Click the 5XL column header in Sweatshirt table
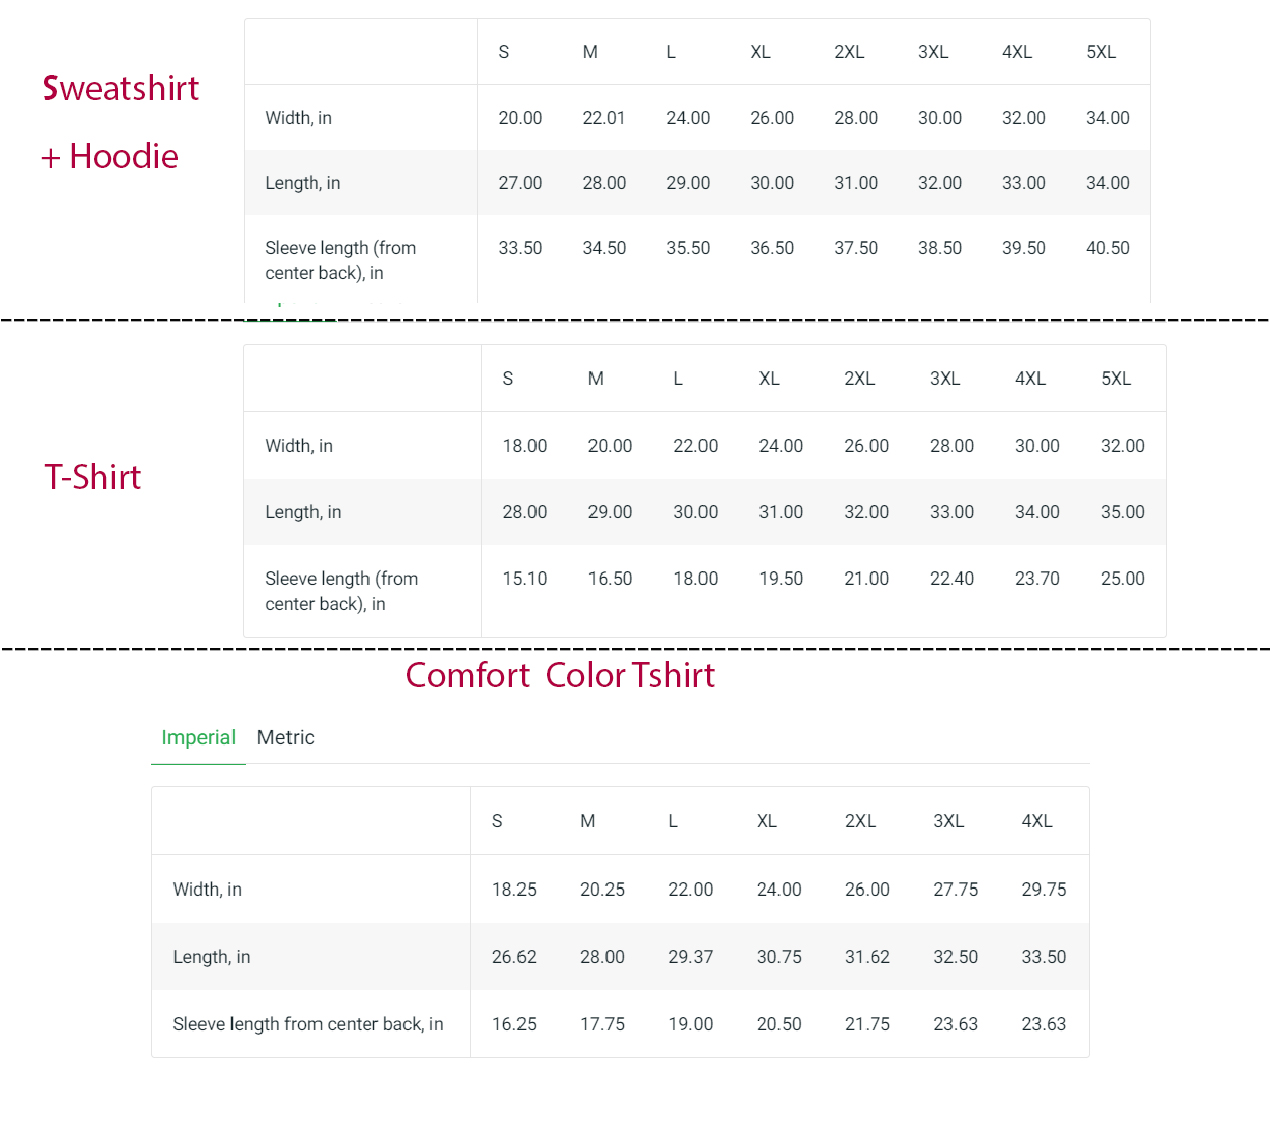Image resolution: width=1270 pixels, height=1129 pixels. tap(1100, 52)
